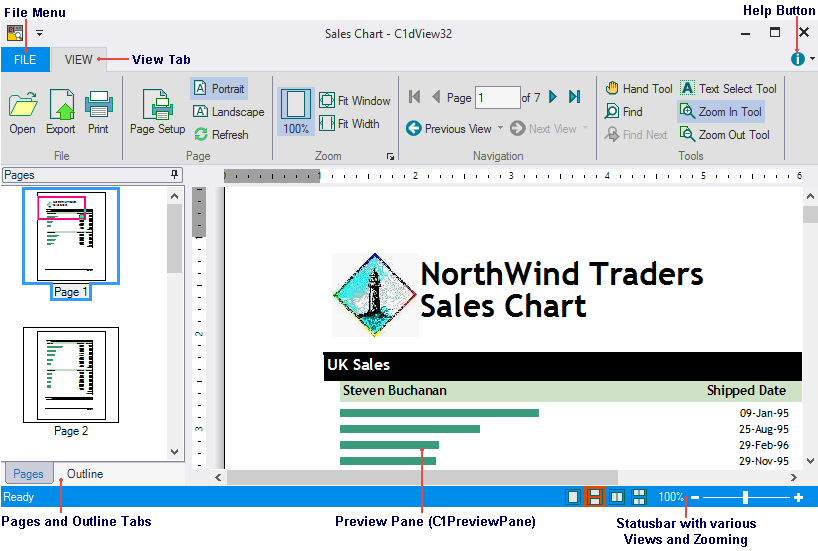Image resolution: width=818 pixels, height=551 pixels.
Task: Activate the Zoom Out Tool
Action: pyautogui.click(x=725, y=135)
